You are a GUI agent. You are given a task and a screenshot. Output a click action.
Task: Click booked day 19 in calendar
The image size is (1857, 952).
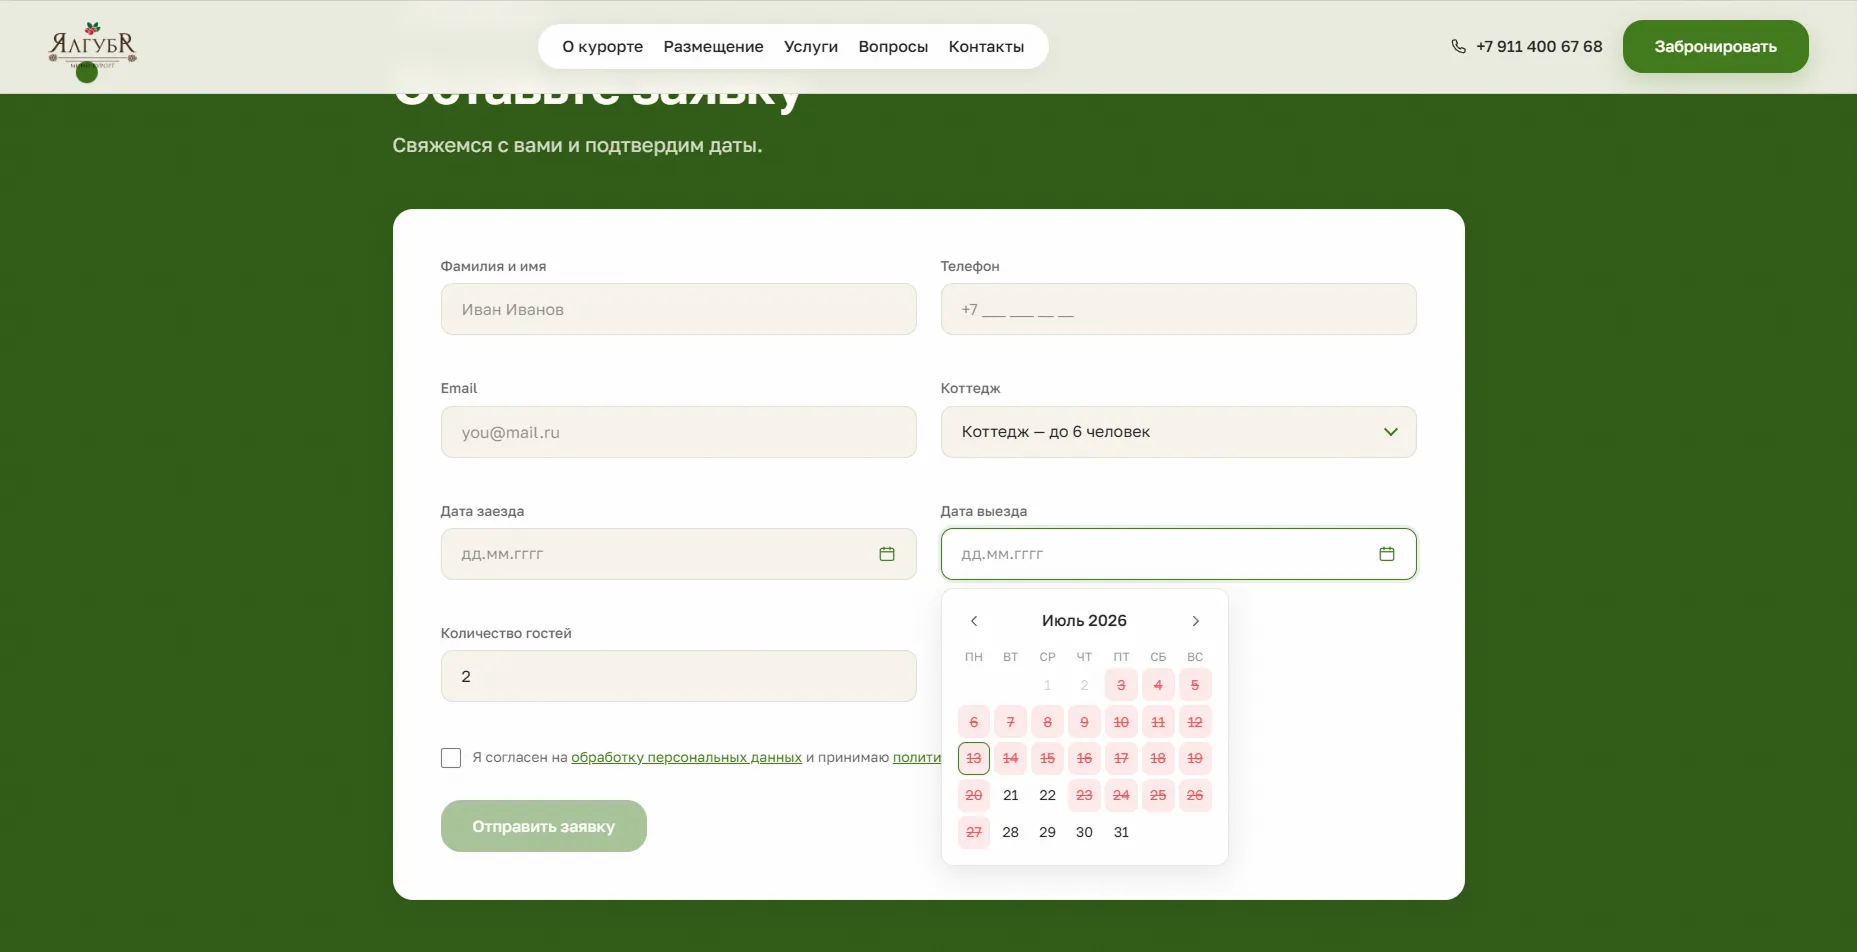[1195, 758]
